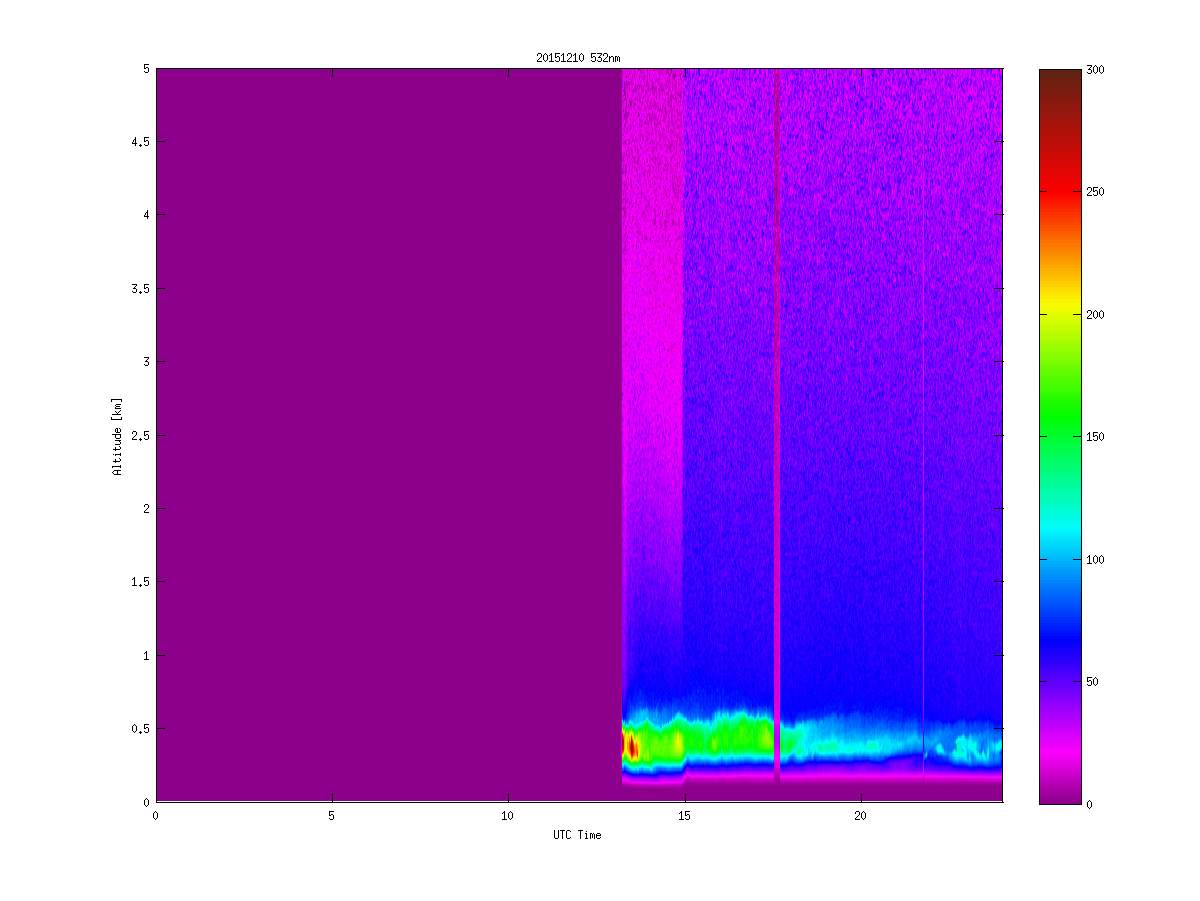The image size is (1200, 901).
Task: Click the y-axis tick label 4.5
Action: 139,142
